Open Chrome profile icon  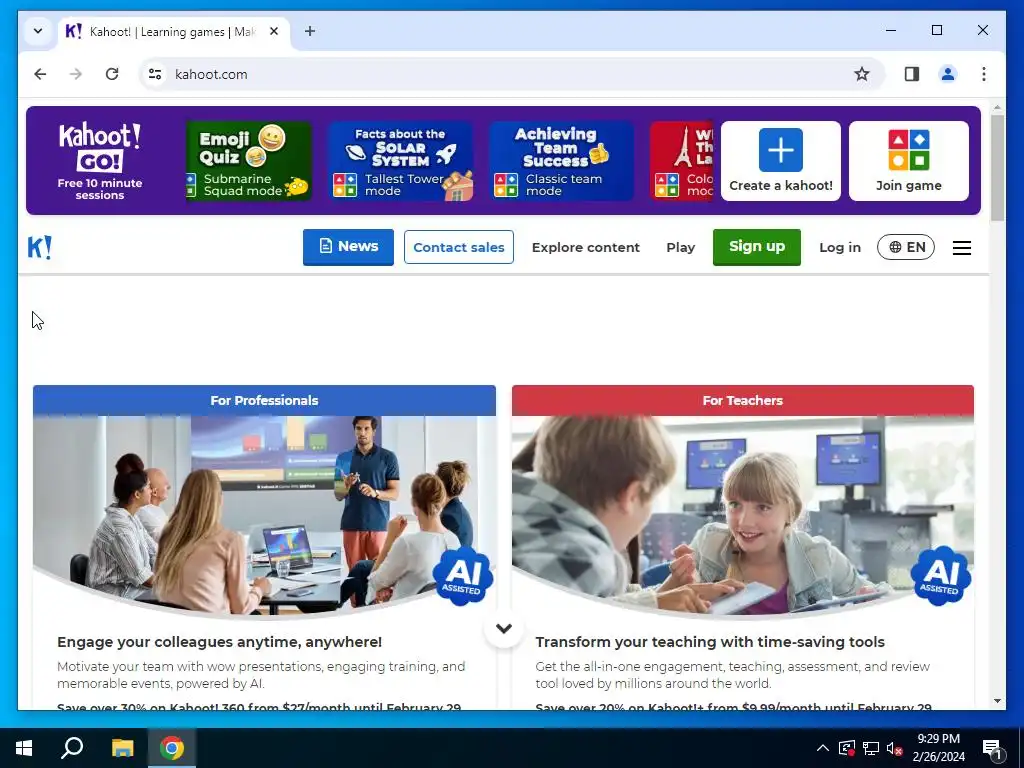[948, 74]
